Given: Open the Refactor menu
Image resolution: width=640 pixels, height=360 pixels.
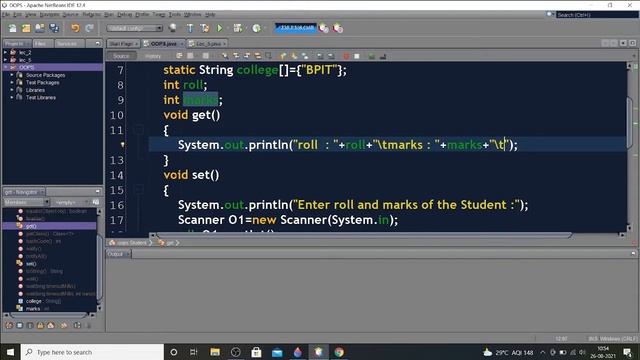Looking at the screenshot, I should pos(91,15).
